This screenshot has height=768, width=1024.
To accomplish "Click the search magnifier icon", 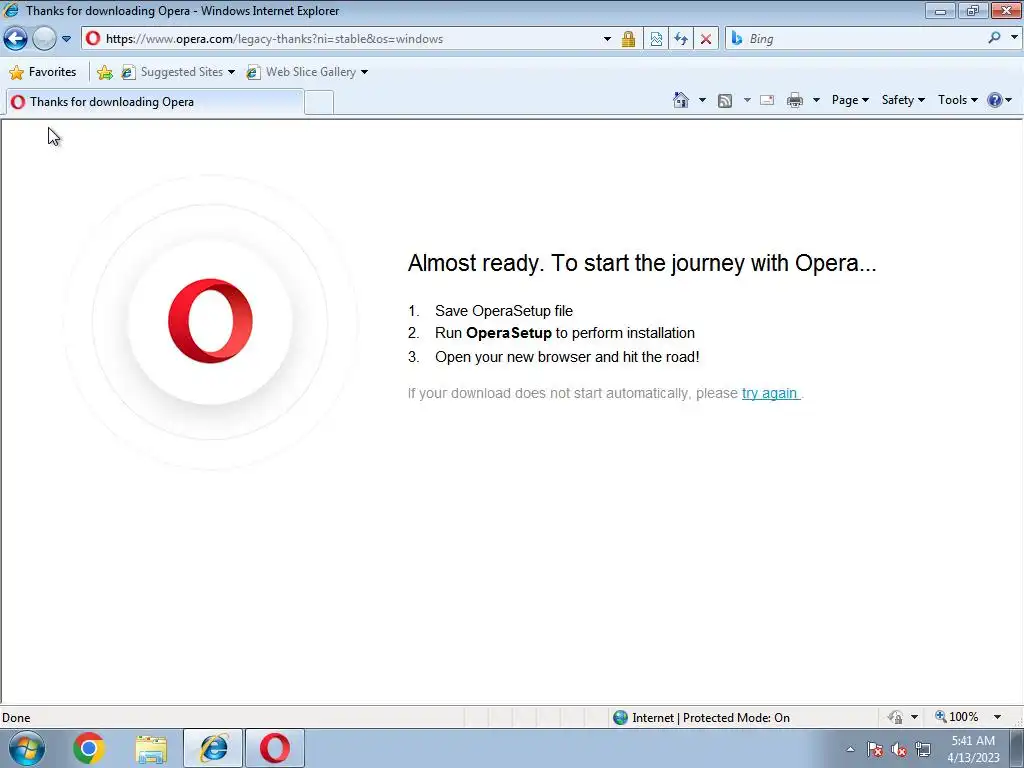I will pos(995,38).
